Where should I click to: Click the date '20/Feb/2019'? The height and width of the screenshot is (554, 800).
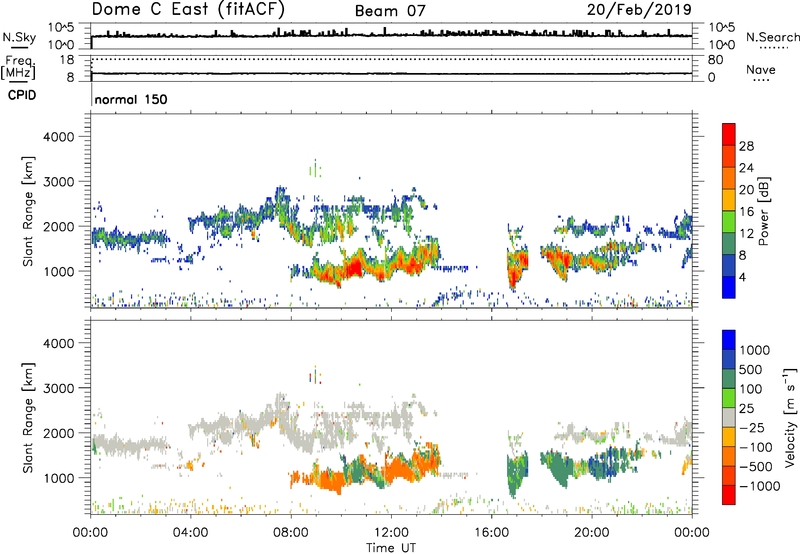(639, 9)
